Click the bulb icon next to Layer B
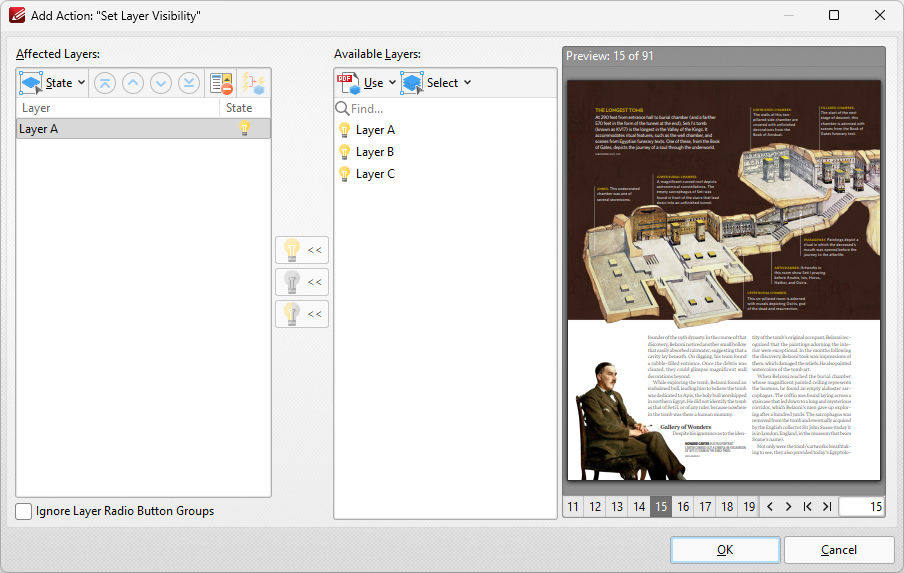 344,152
